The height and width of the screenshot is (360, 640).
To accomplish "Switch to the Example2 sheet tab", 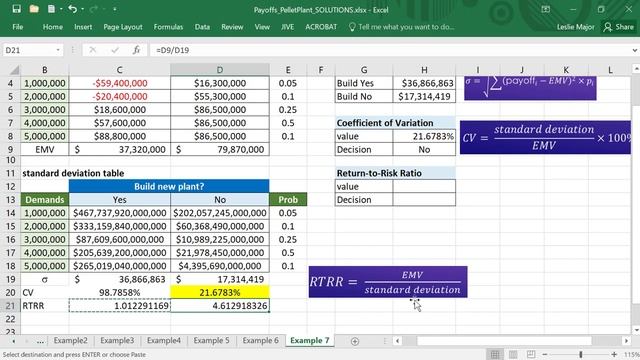I will tap(71, 340).
